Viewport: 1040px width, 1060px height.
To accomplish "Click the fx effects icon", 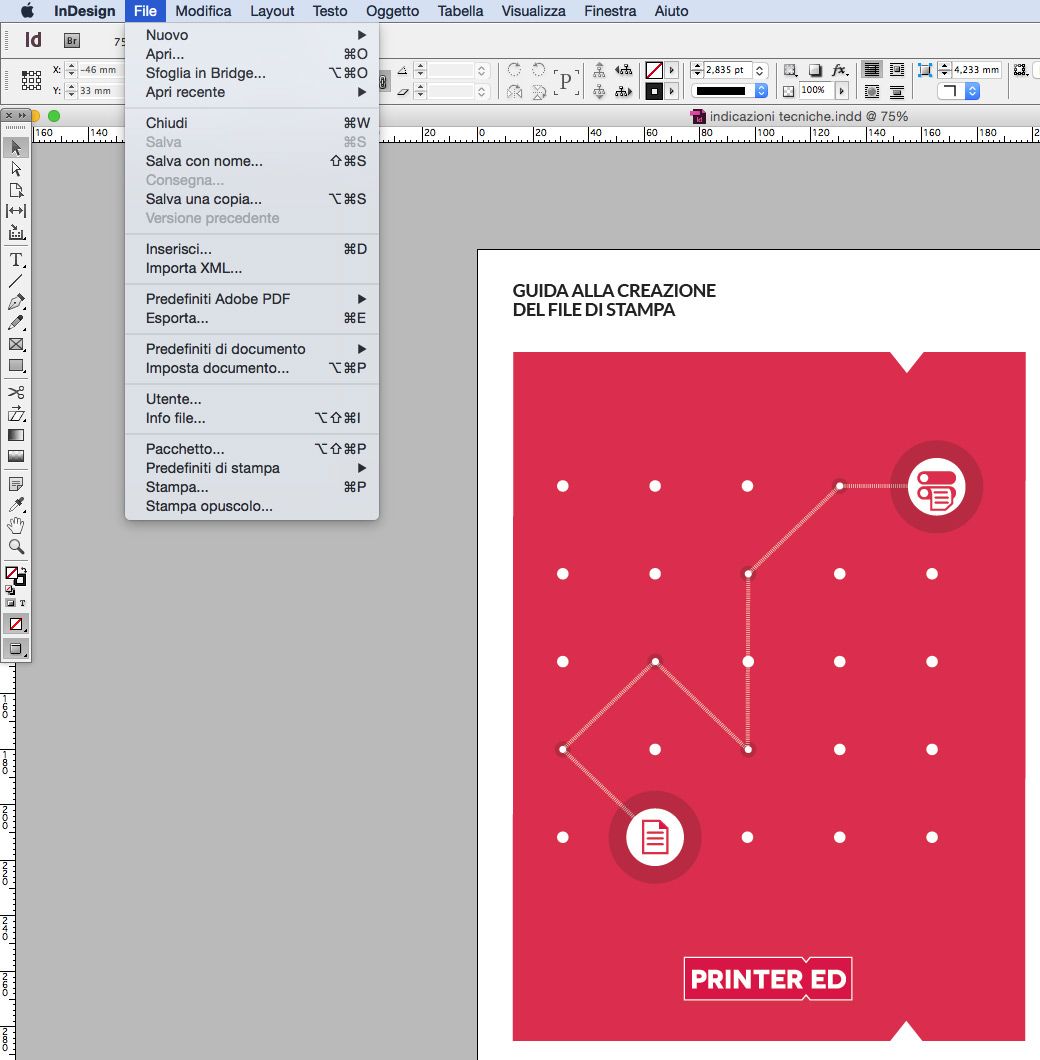I will tap(840, 70).
